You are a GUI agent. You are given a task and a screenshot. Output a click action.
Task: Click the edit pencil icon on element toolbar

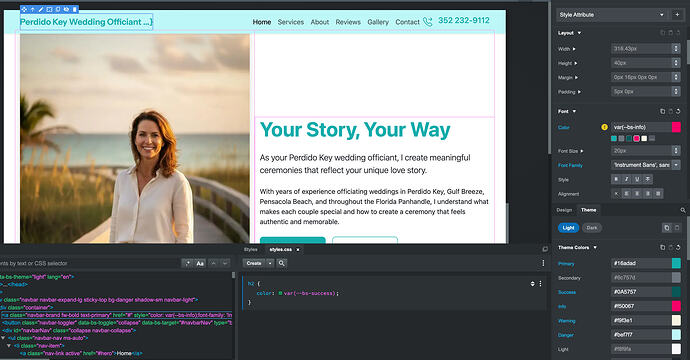click(x=41, y=9)
